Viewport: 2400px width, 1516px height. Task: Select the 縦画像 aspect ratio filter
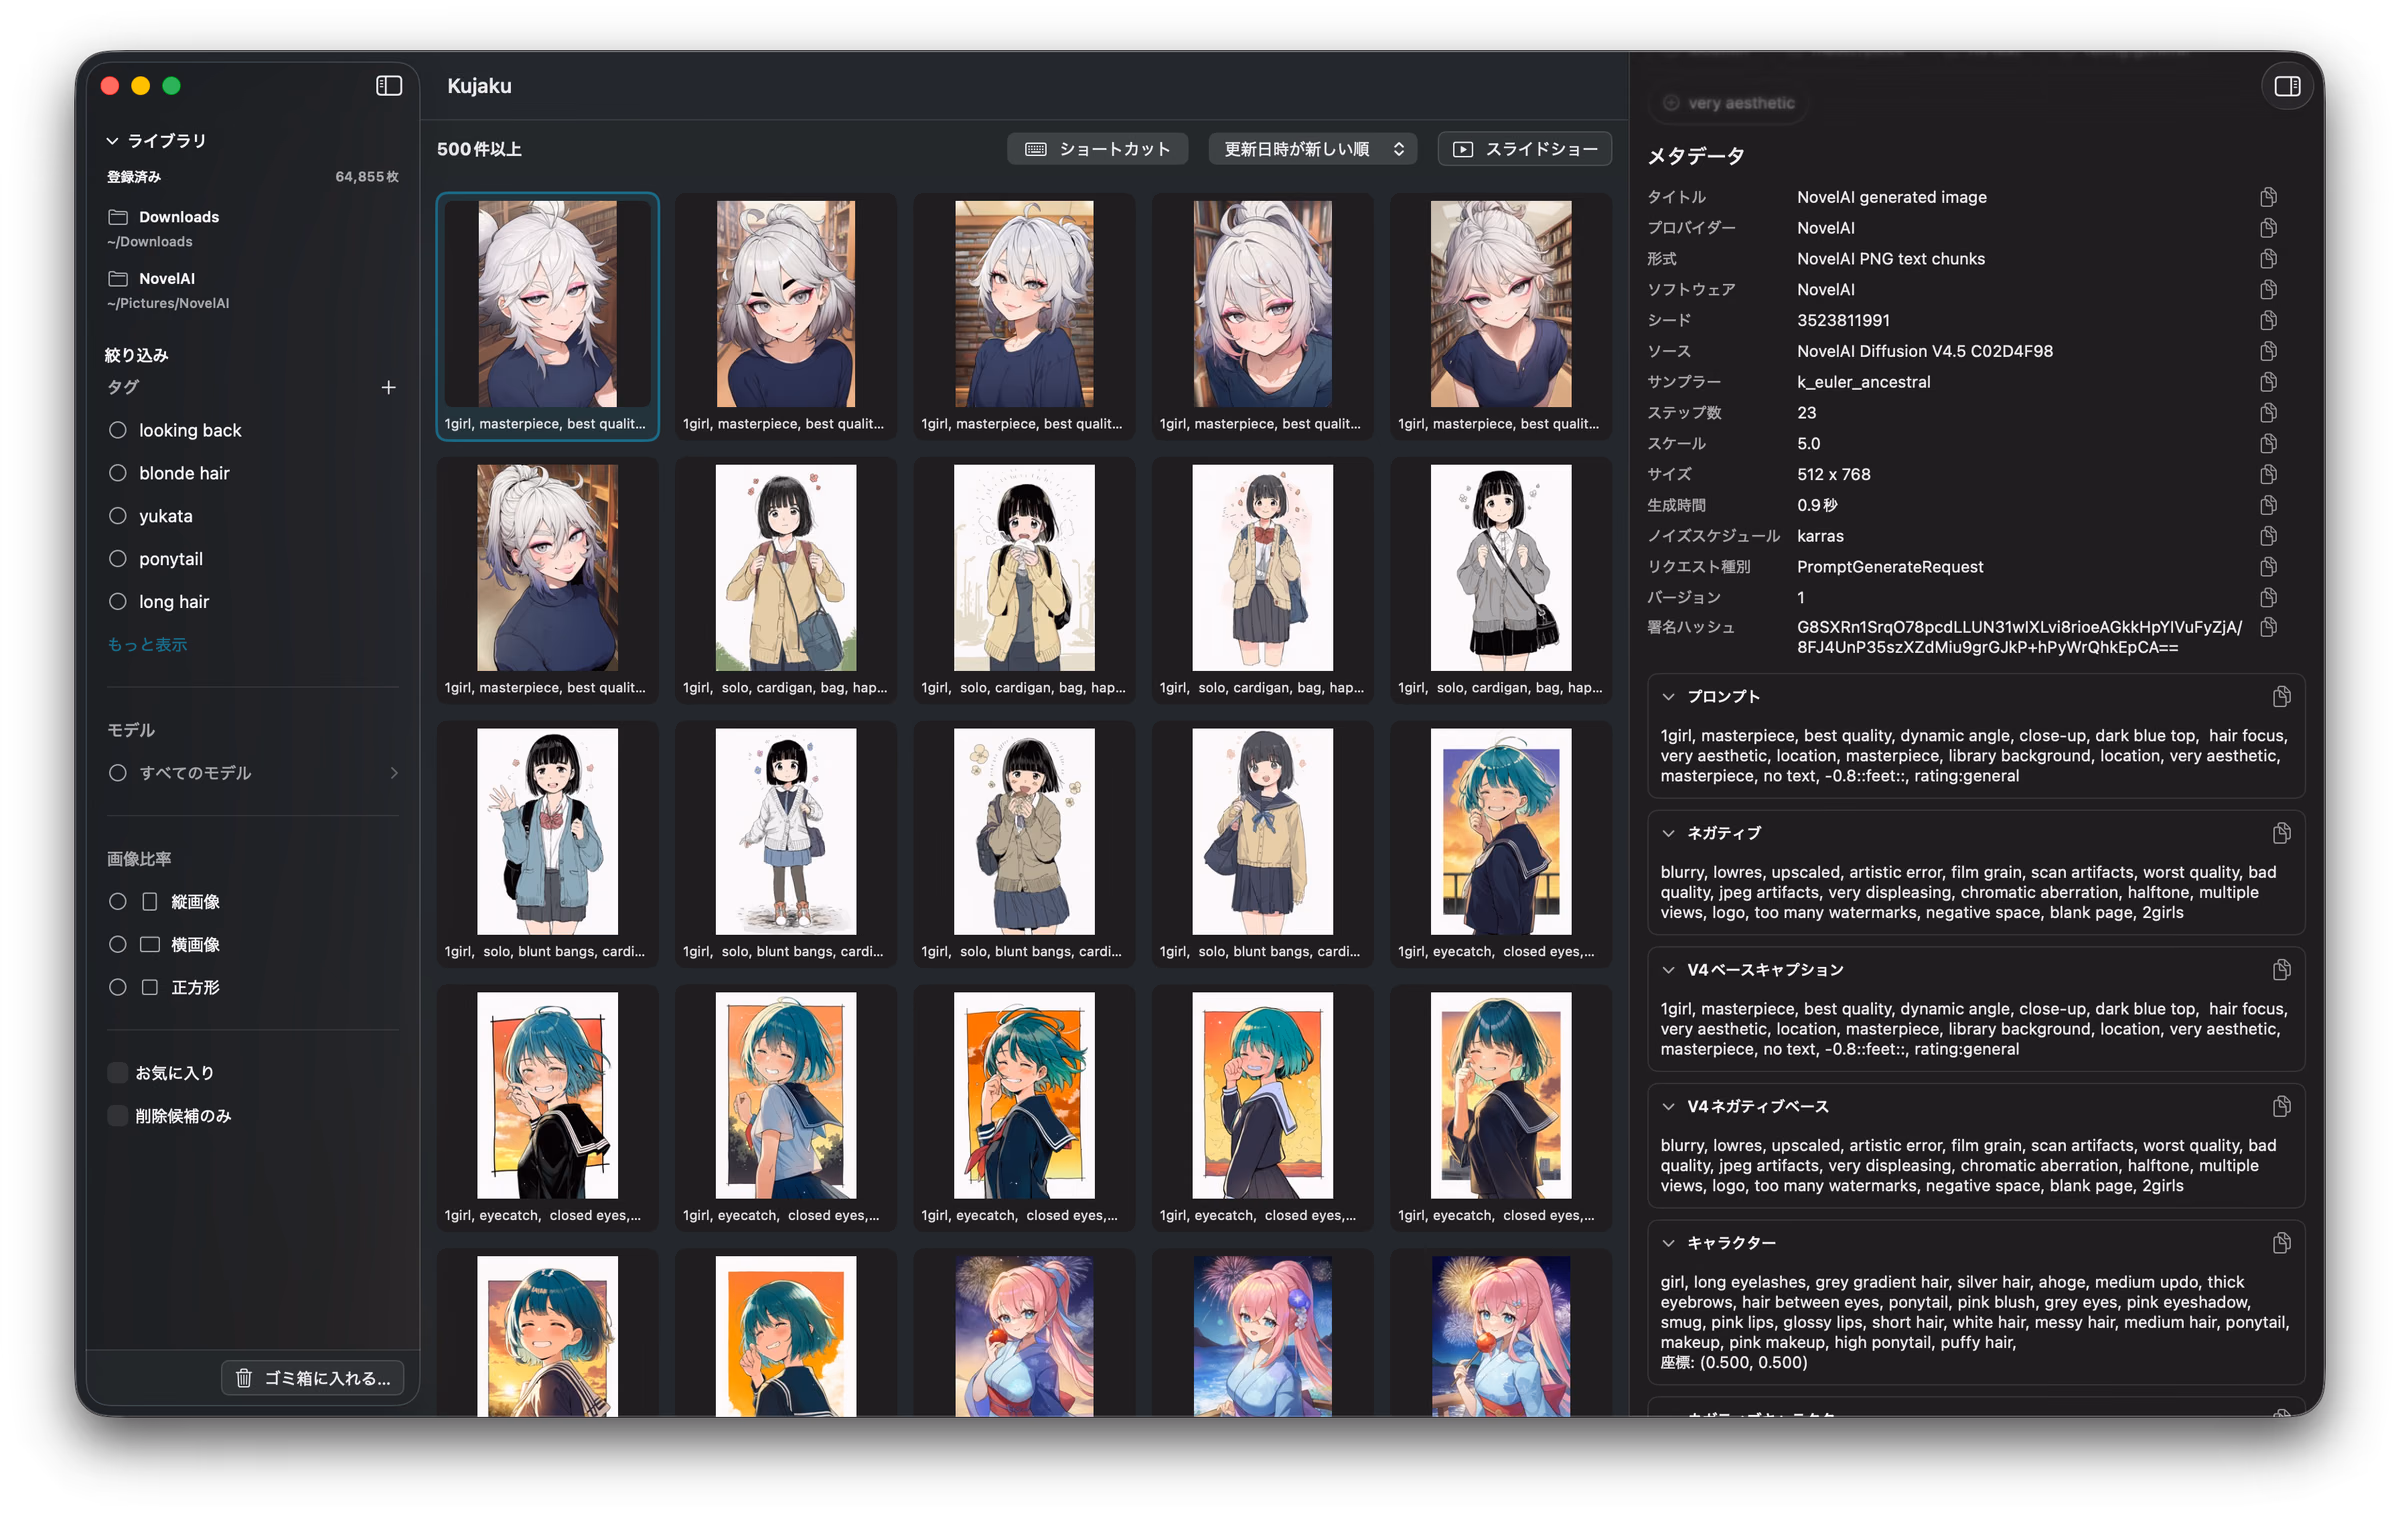point(117,902)
